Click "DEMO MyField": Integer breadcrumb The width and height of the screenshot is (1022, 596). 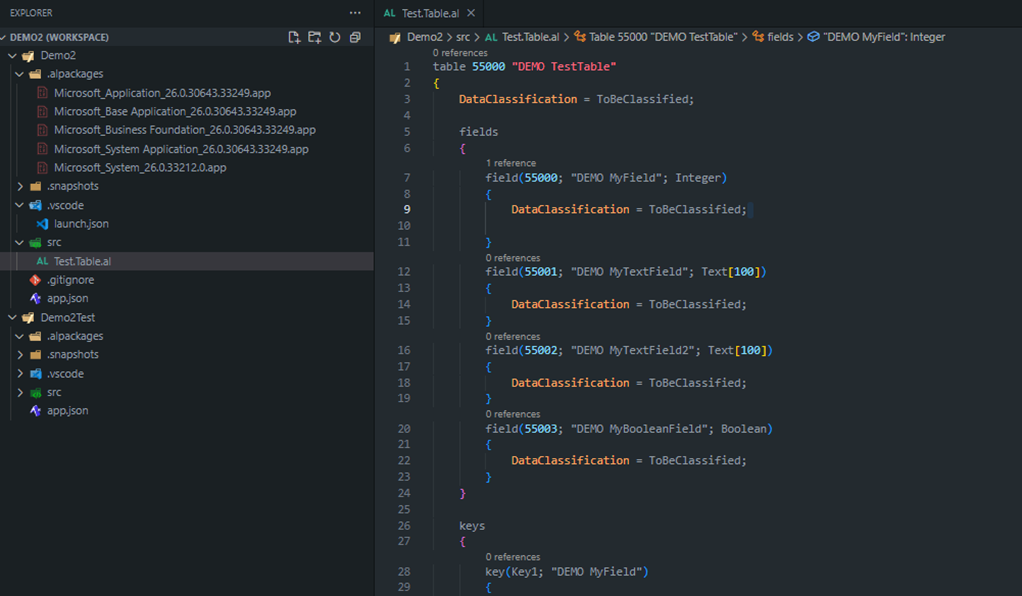(884, 37)
